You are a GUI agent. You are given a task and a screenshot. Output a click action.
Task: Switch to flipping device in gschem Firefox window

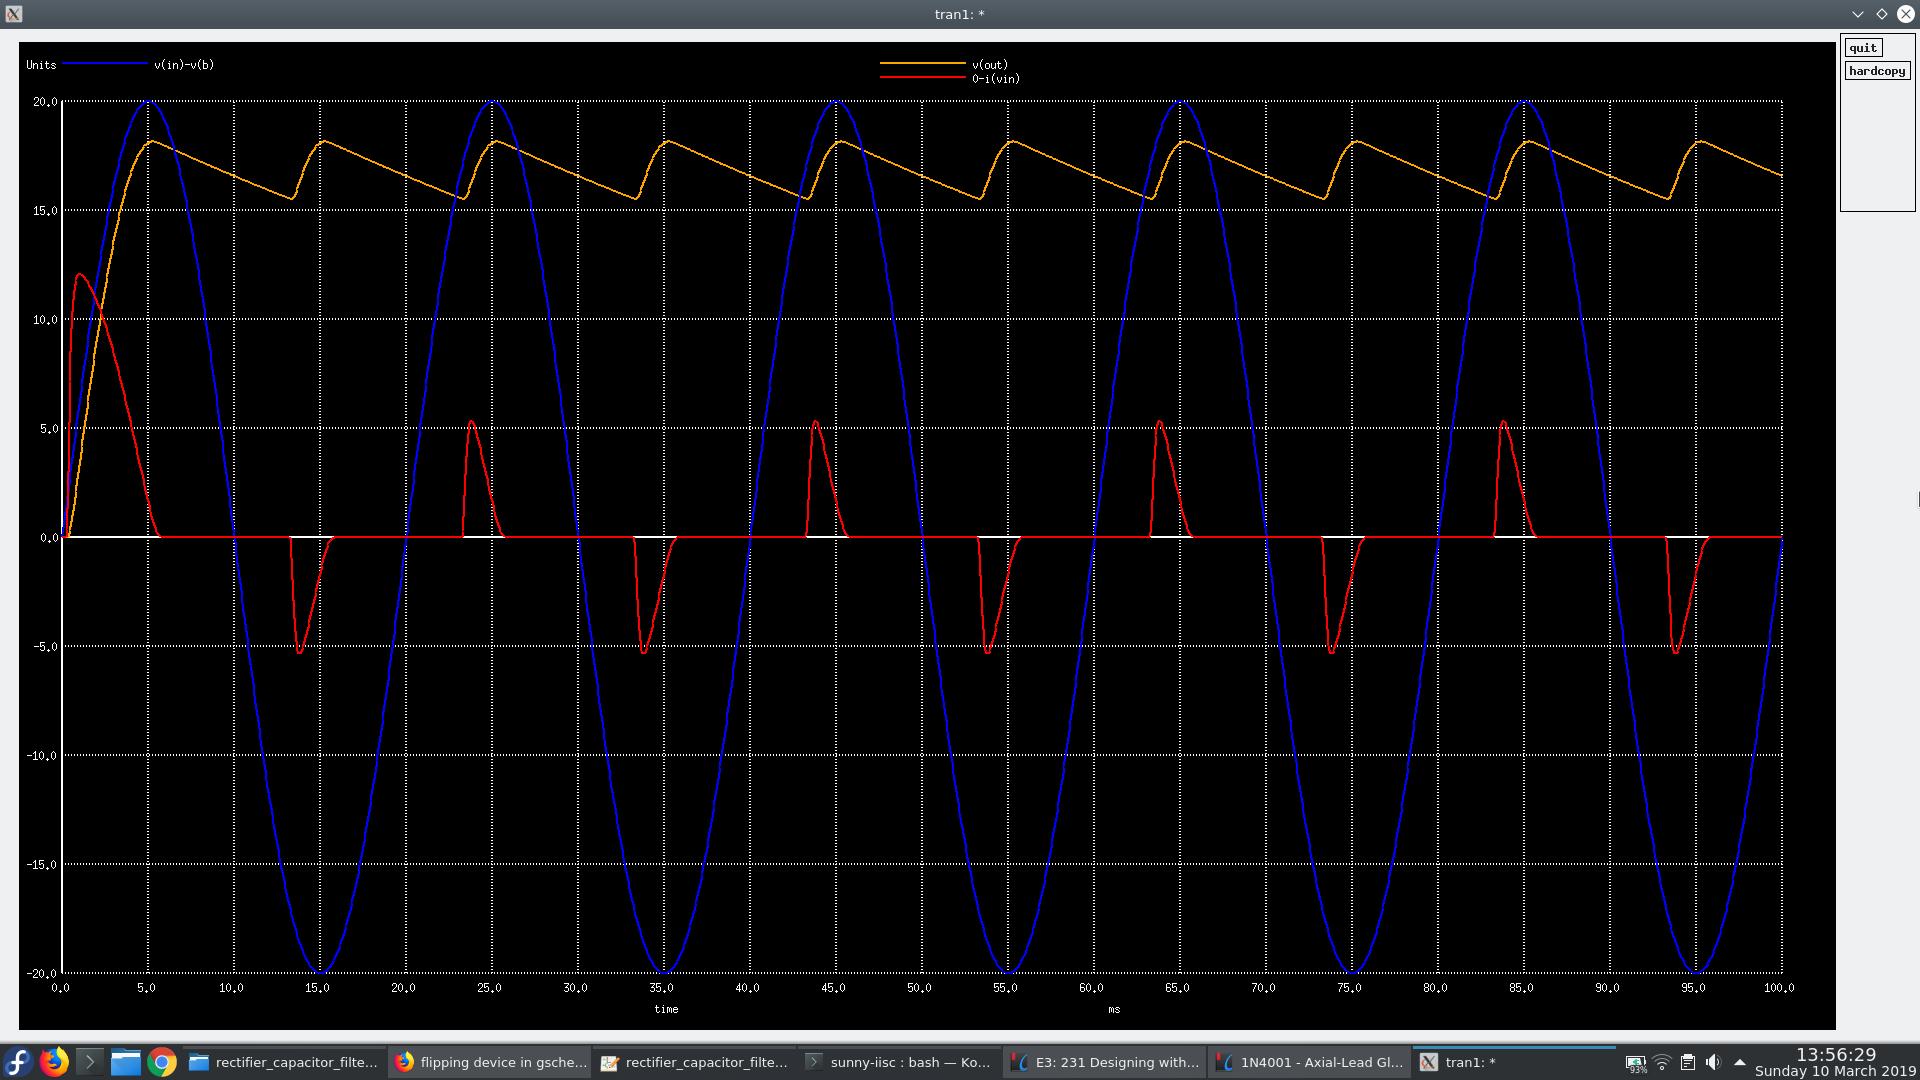[490, 1062]
